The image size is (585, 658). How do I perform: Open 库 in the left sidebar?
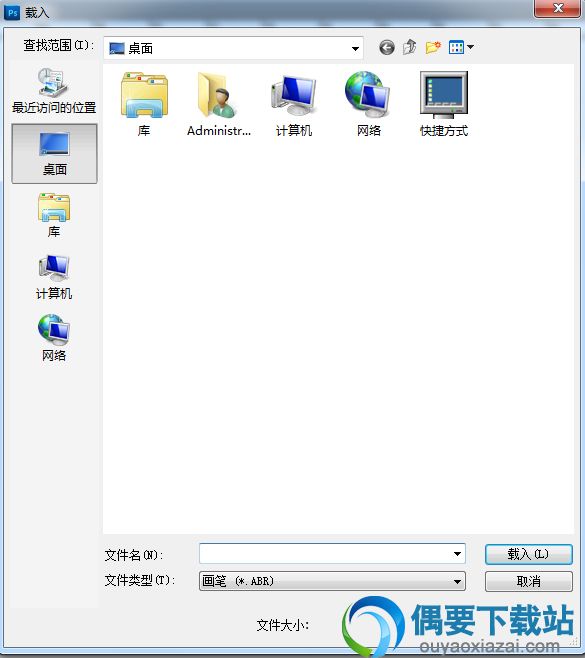click(54, 215)
